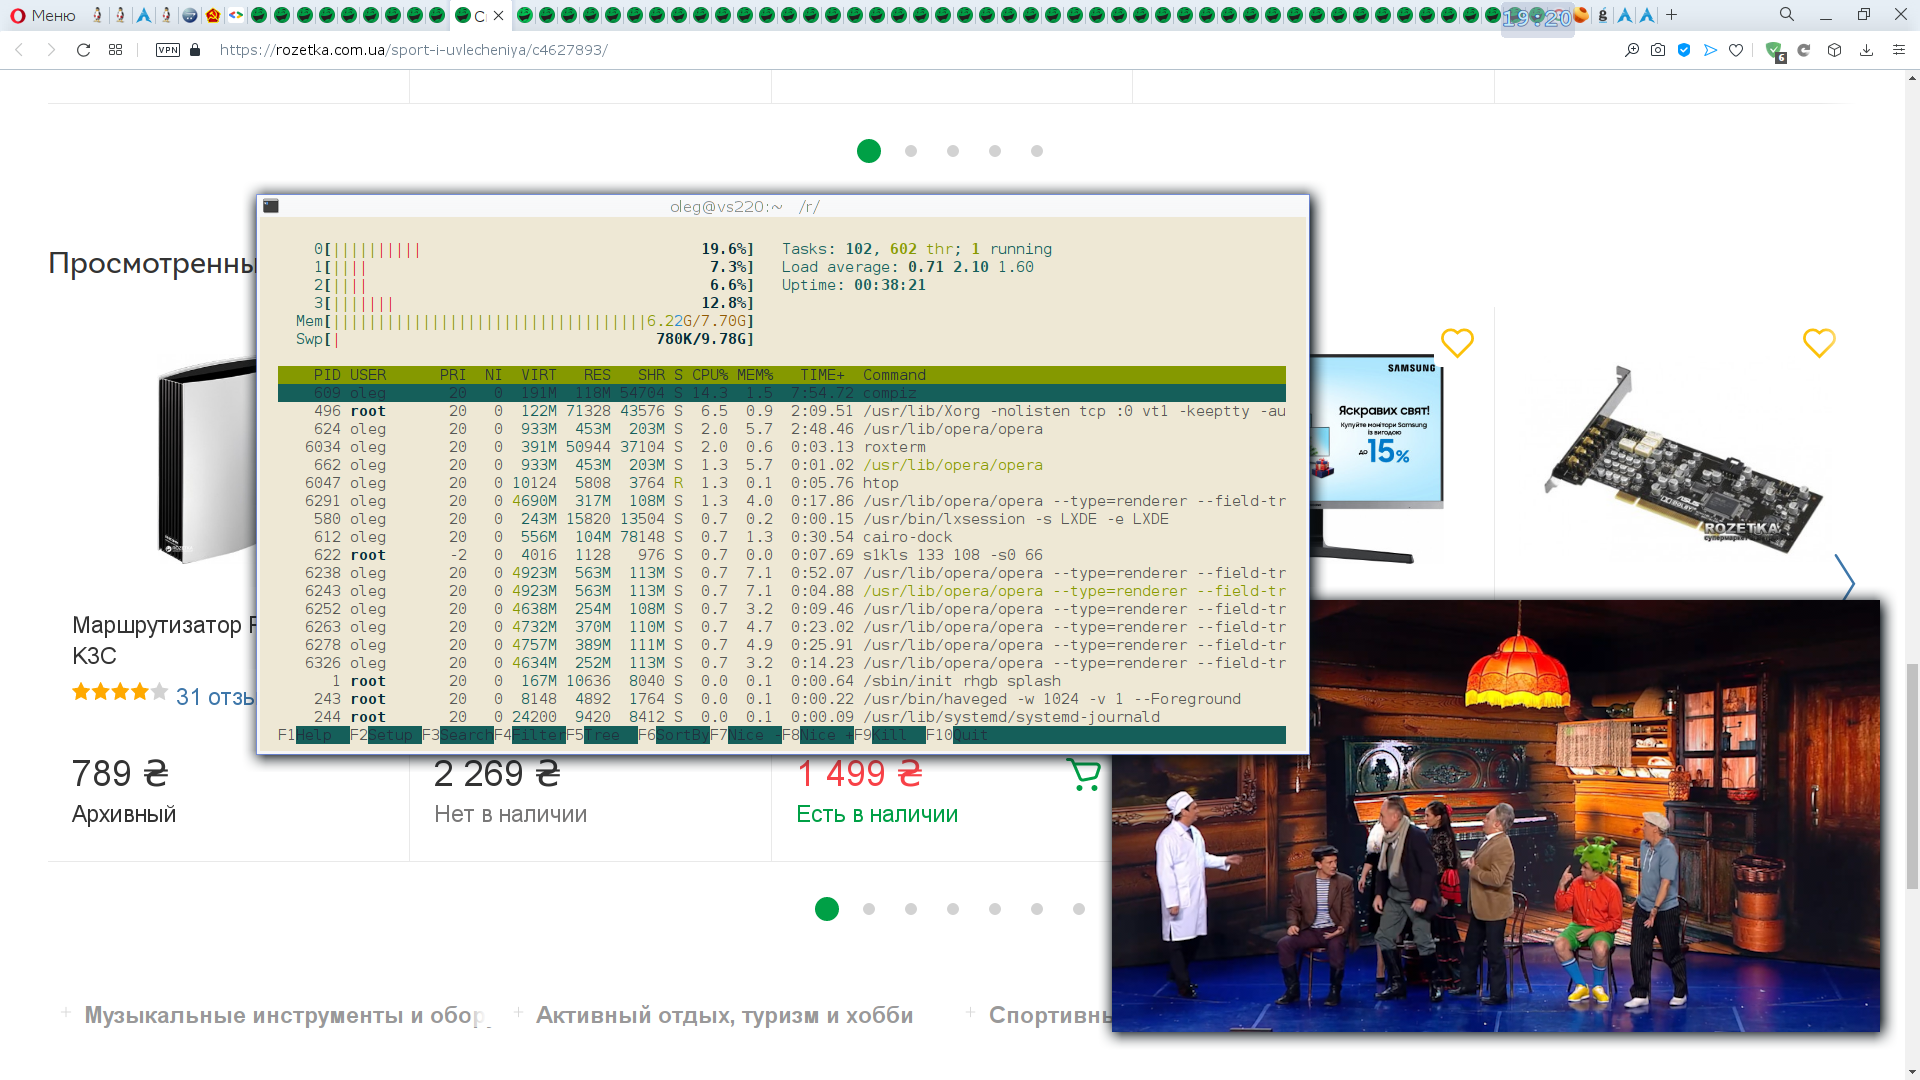Open the sound card product image
Image resolution: width=1920 pixels, height=1080 pixels.
(1685, 458)
